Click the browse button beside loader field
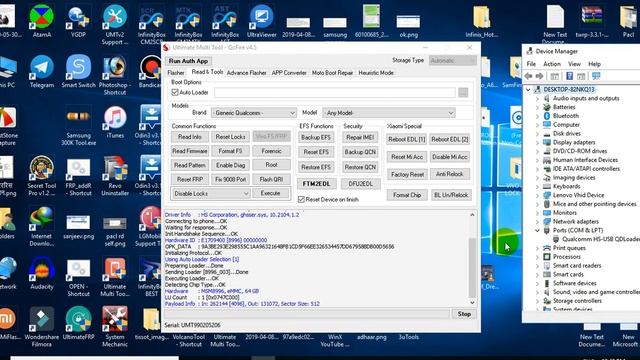This screenshot has height=360, width=640. click(x=463, y=93)
